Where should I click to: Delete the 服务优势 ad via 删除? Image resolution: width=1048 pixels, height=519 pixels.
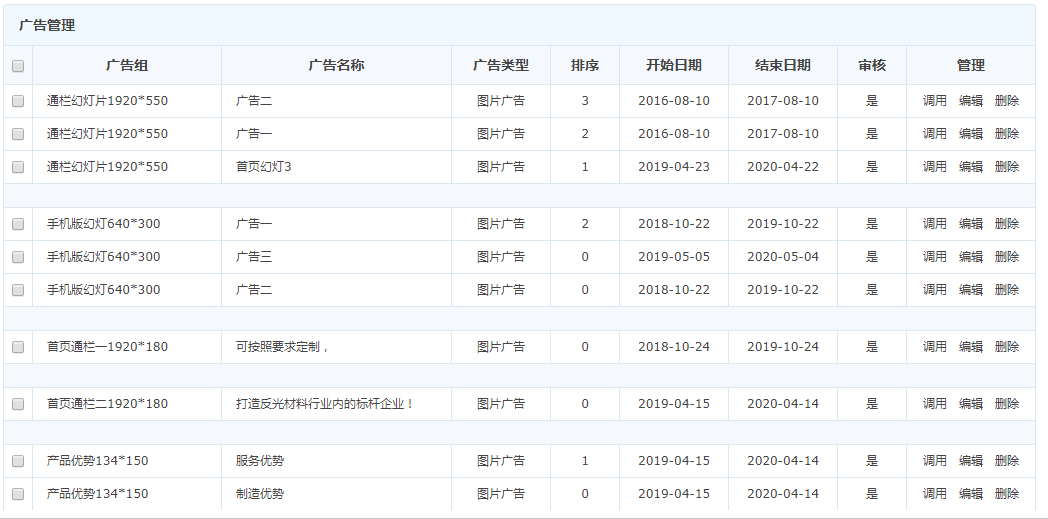(1006, 461)
